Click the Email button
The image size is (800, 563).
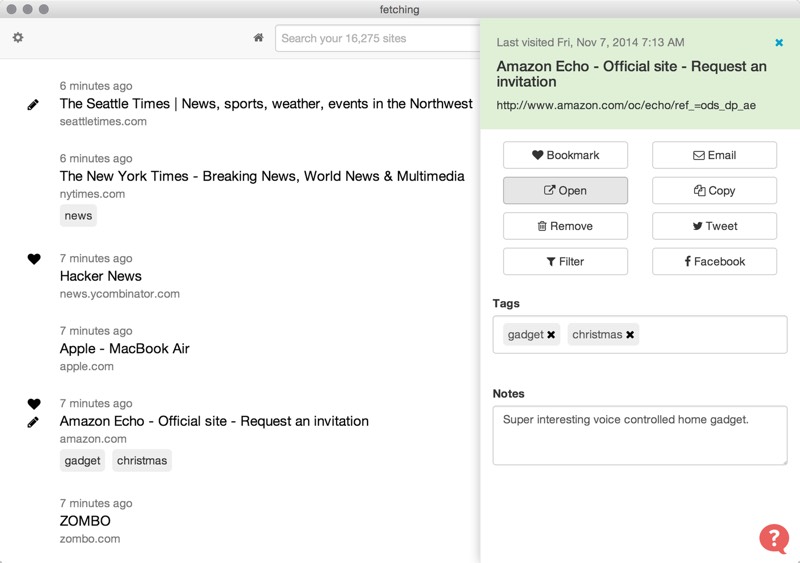714,155
